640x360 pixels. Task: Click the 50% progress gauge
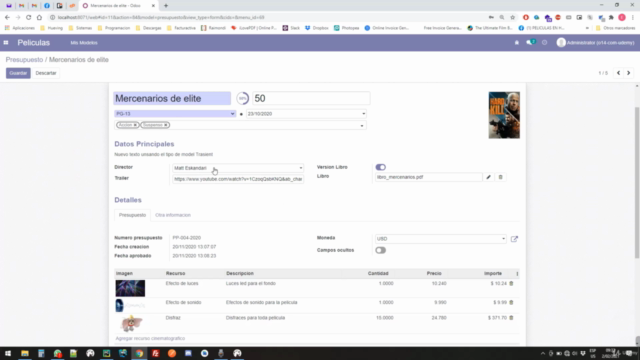click(242, 98)
